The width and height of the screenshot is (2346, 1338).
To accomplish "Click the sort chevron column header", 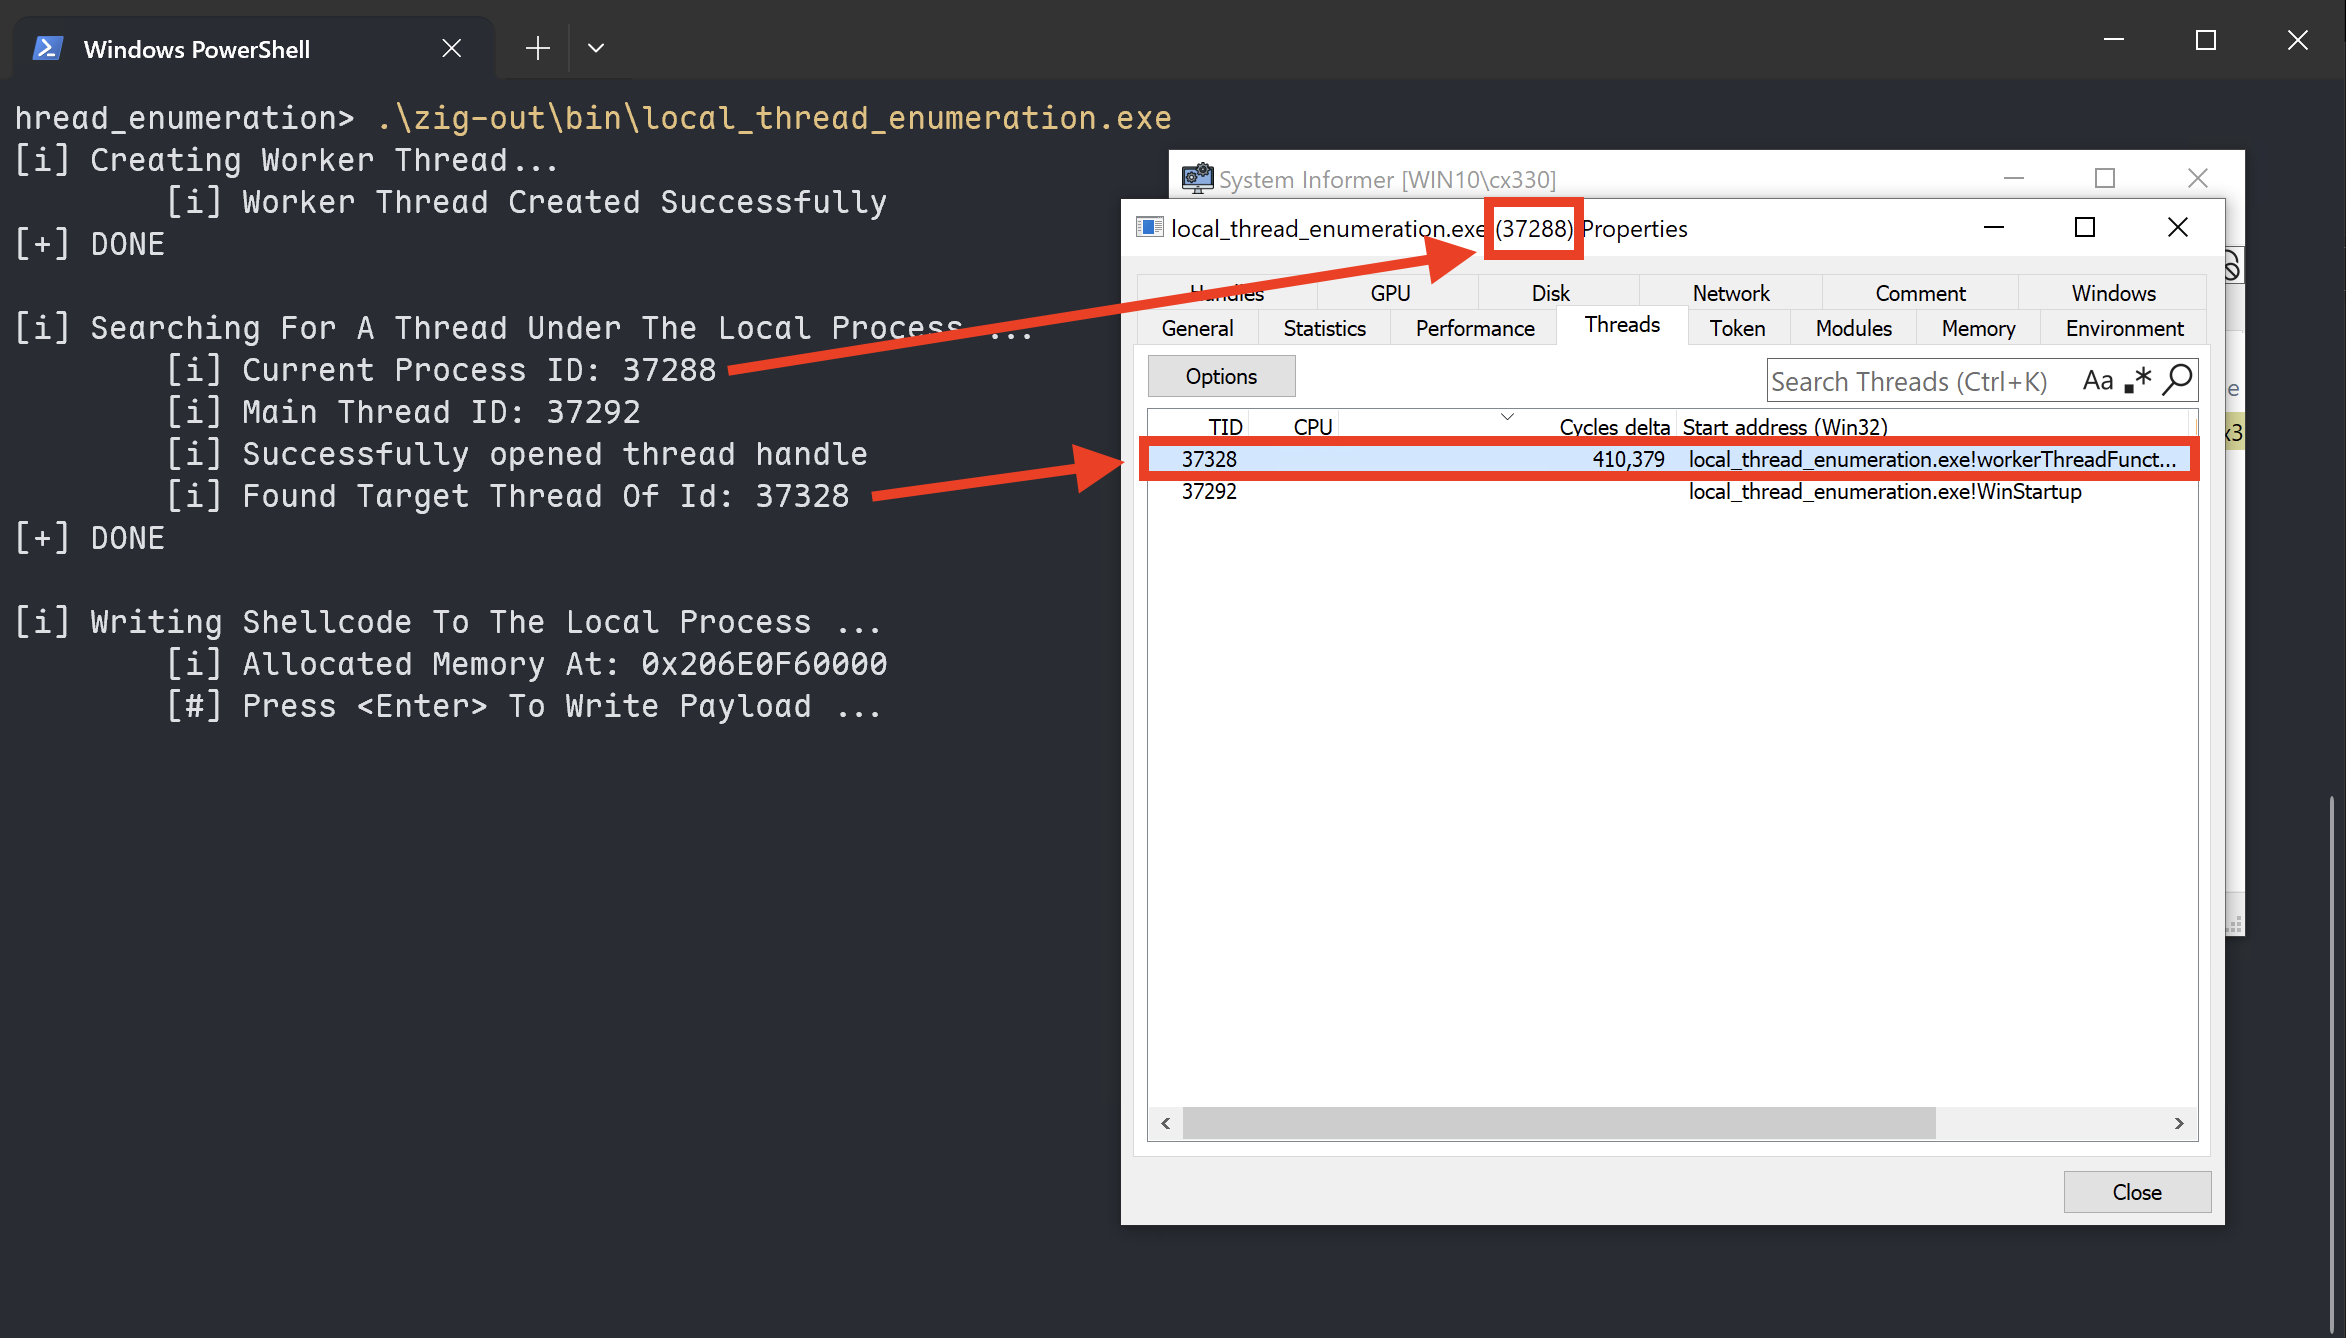I will [1506, 417].
